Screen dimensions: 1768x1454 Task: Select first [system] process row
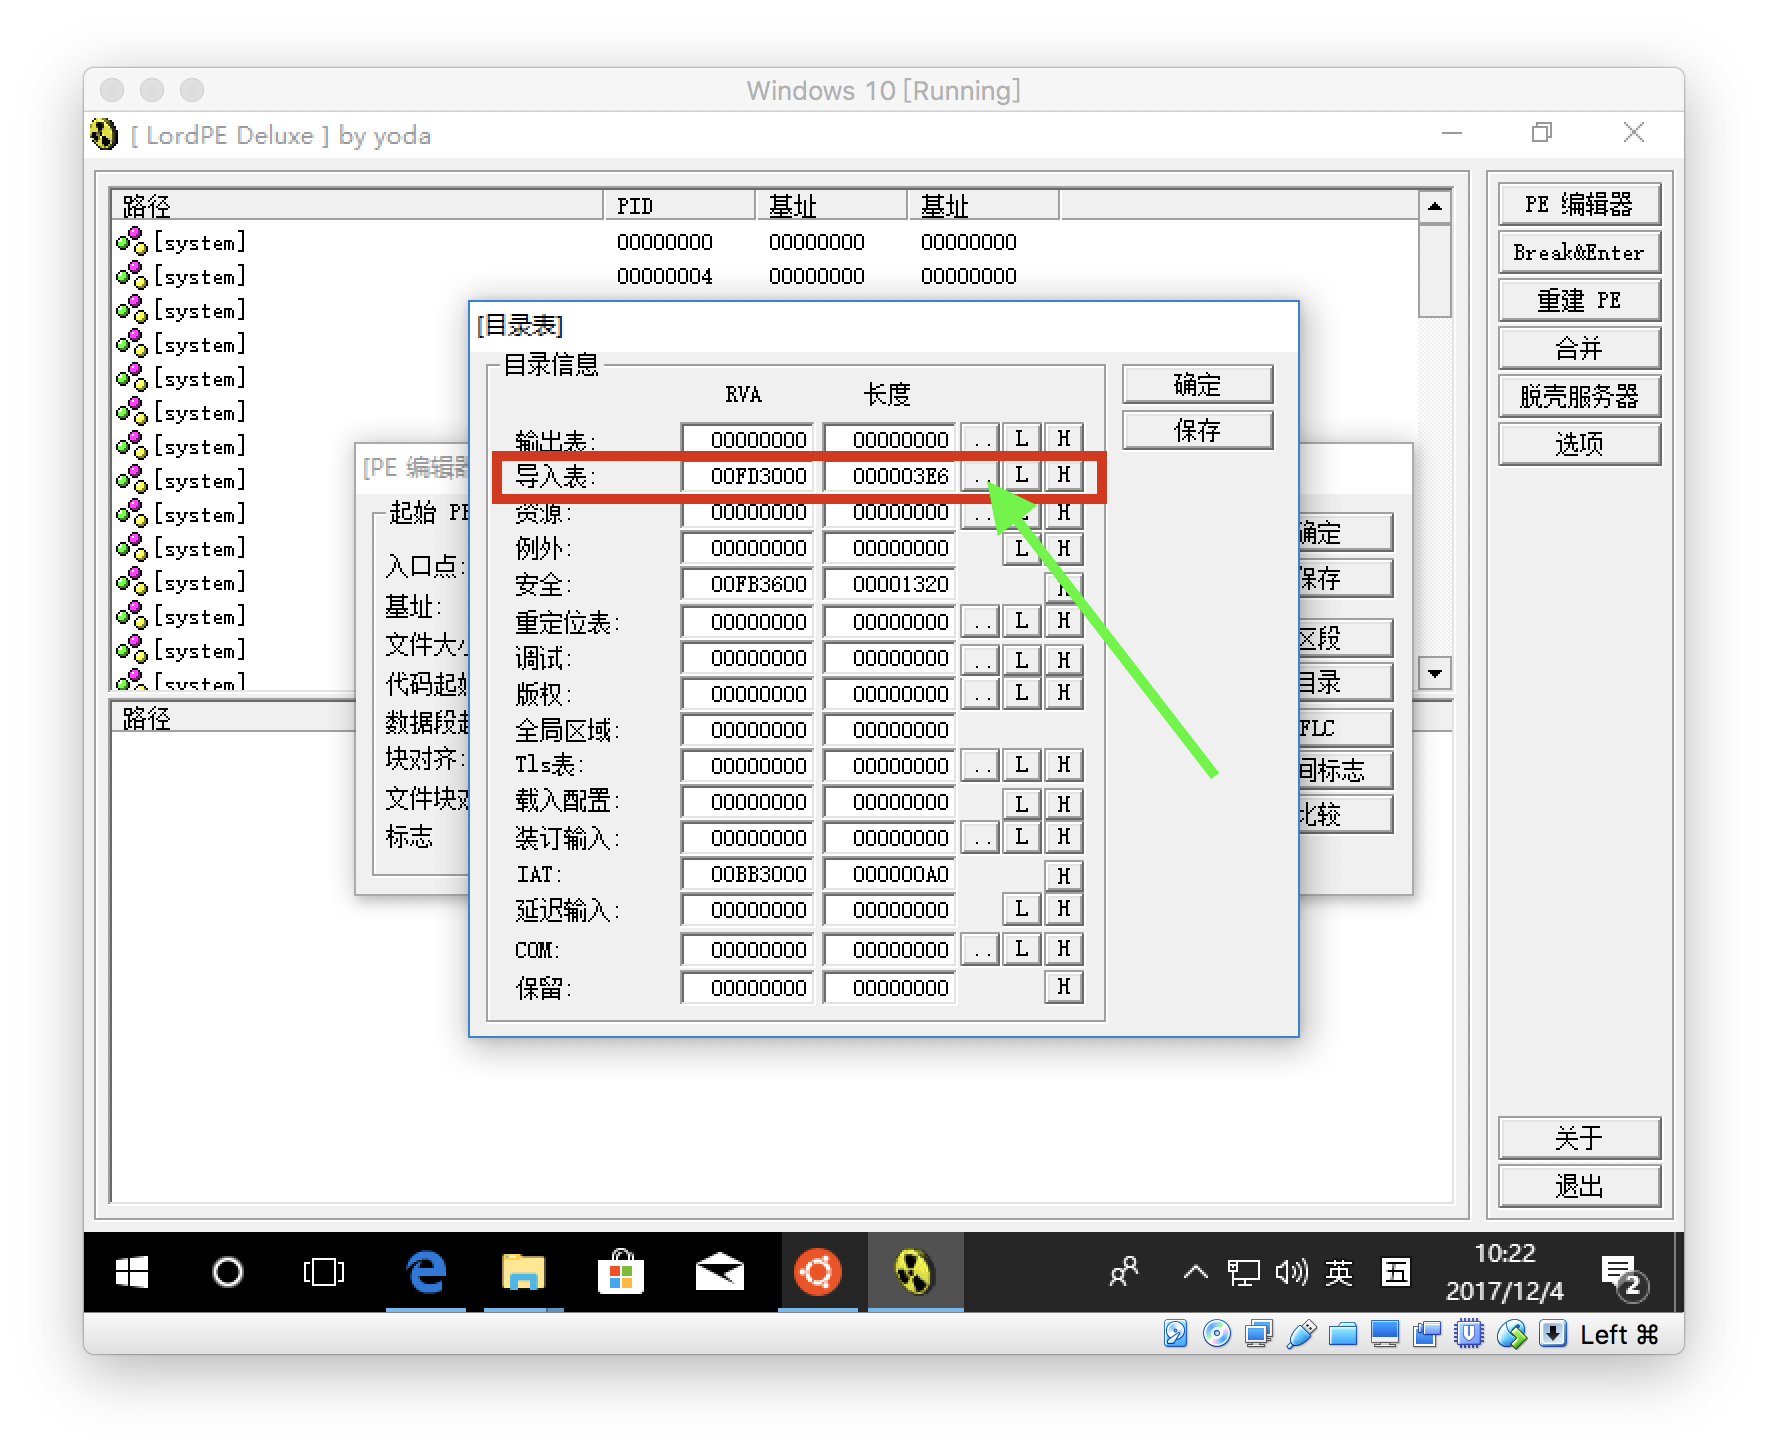click(765, 242)
